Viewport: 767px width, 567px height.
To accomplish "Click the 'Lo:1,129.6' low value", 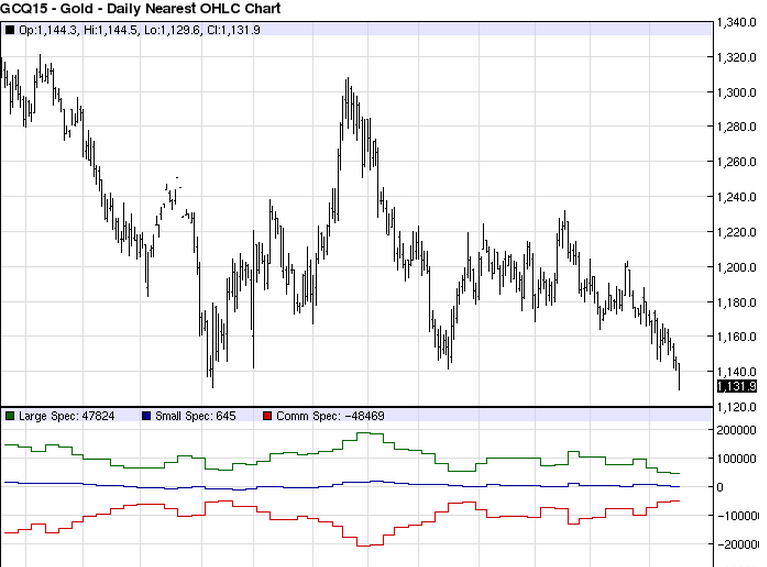I will [172, 30].
